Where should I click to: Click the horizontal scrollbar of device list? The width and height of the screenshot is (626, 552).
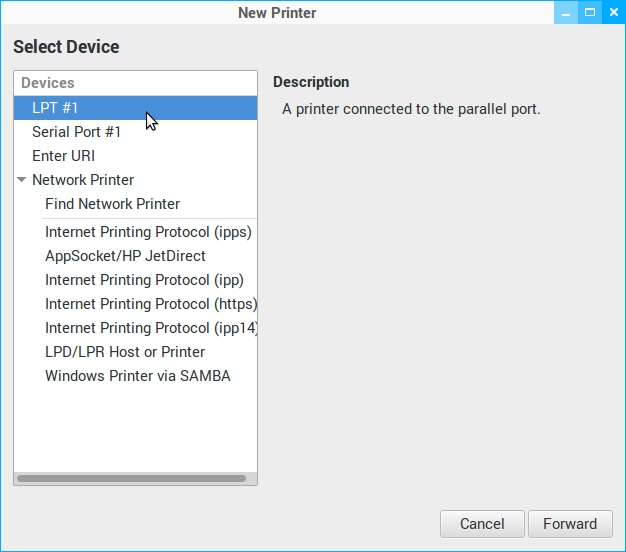click(x=131, y=479)
